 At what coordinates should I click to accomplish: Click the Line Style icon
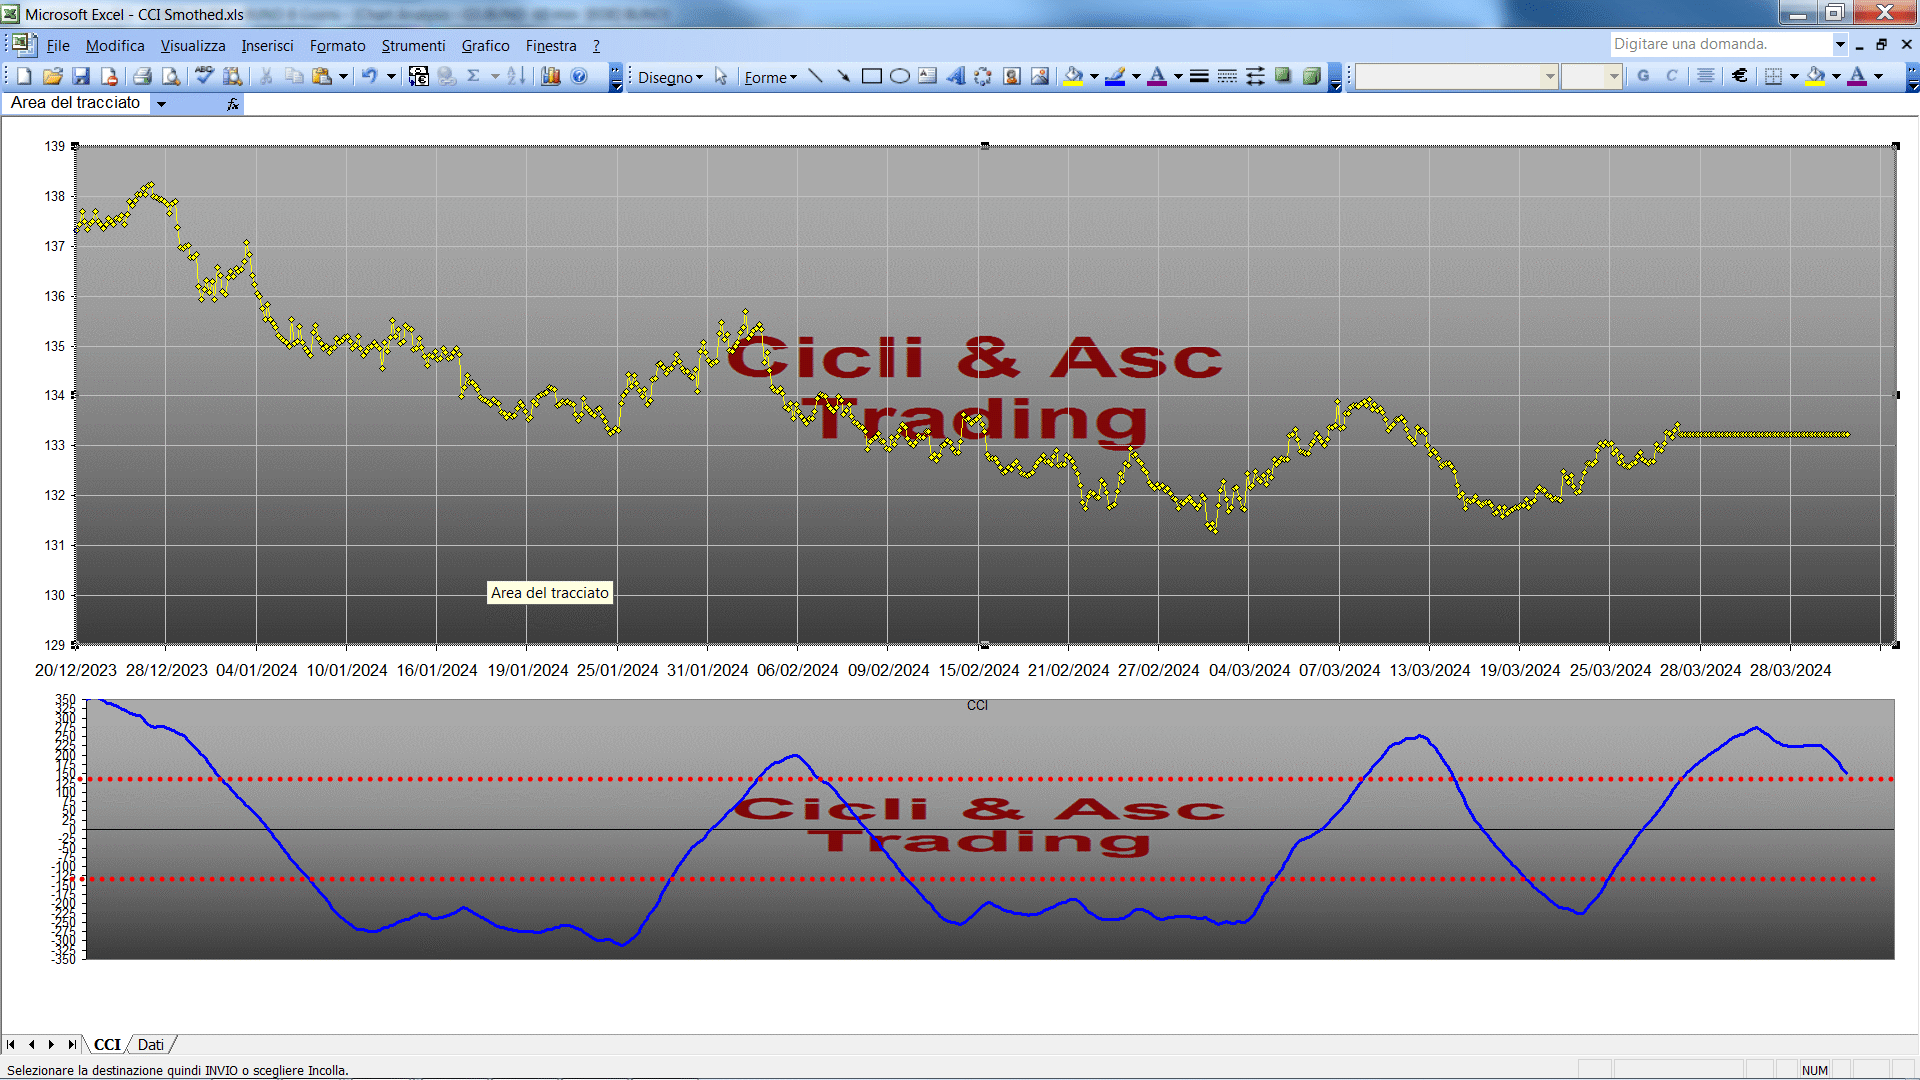point(1199,76)
